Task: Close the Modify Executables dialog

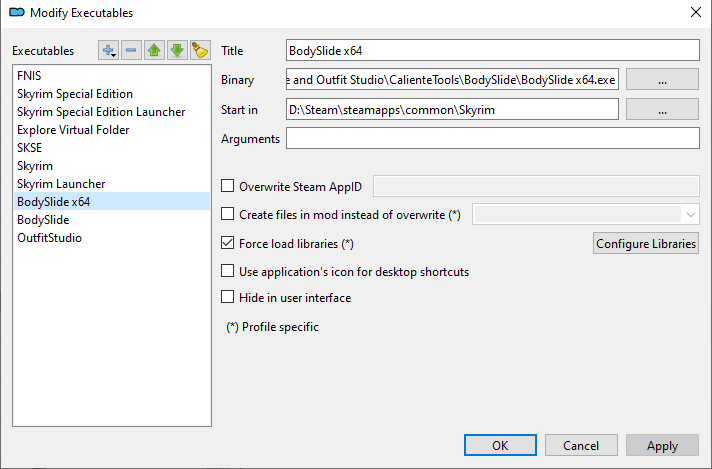Action: (x=696, y=12)
